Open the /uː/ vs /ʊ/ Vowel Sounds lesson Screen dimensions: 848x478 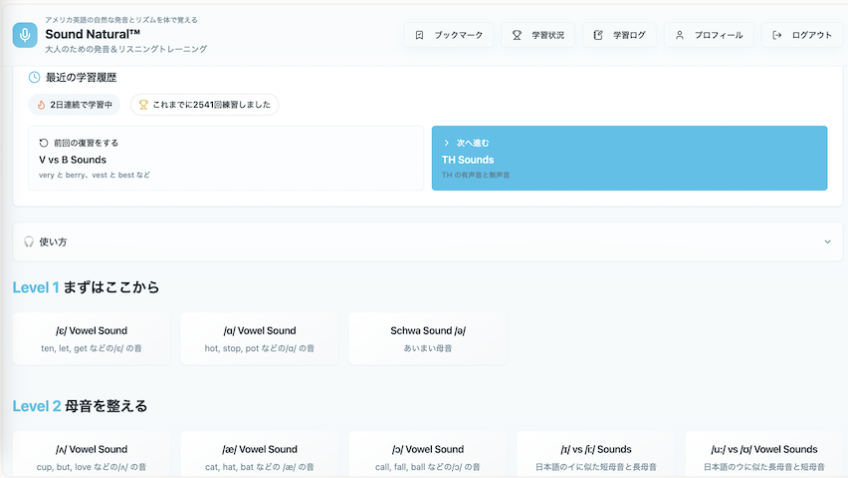764,454
